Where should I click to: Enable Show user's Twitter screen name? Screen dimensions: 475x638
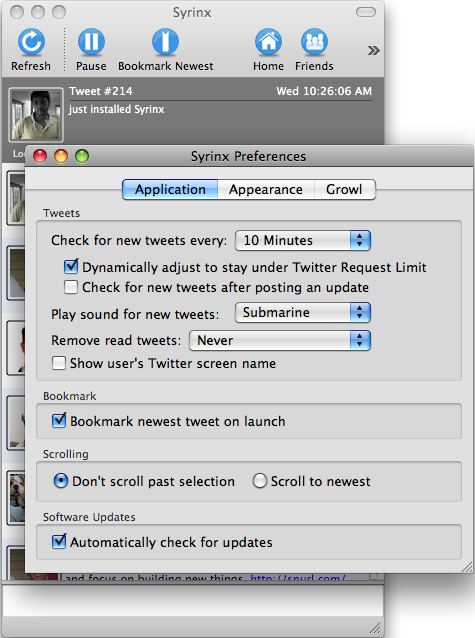pos(59,363)
